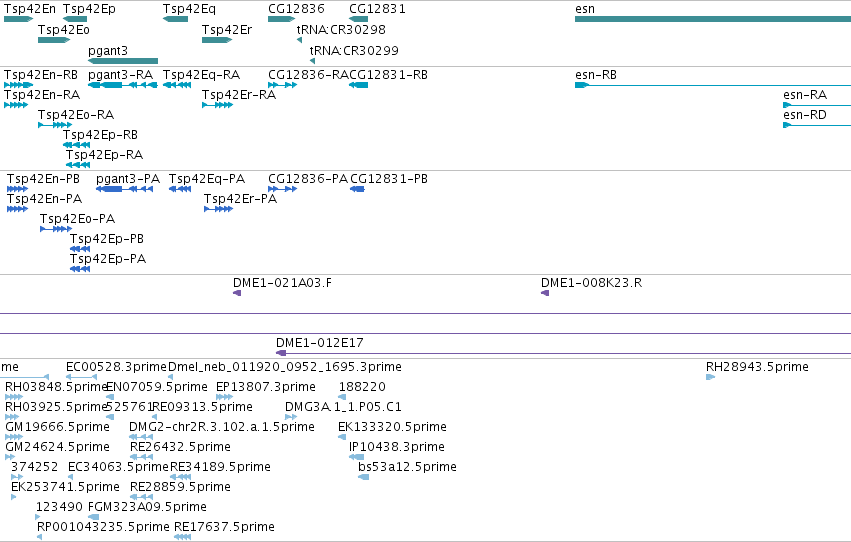Click transcript Tsp42Ep-RB
The height and width of the screenshot is (542, 851).
100,135
